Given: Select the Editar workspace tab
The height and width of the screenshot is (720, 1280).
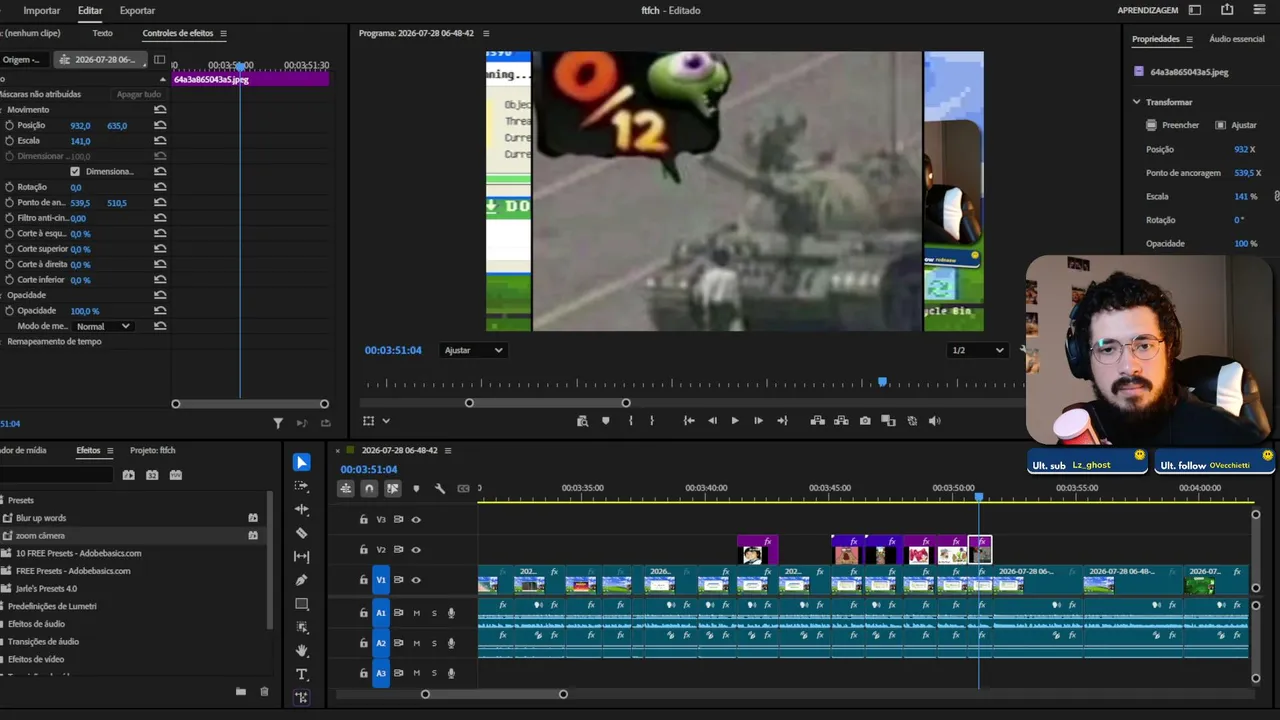Looking at the screenshot, I should click(x=90, y=11).
